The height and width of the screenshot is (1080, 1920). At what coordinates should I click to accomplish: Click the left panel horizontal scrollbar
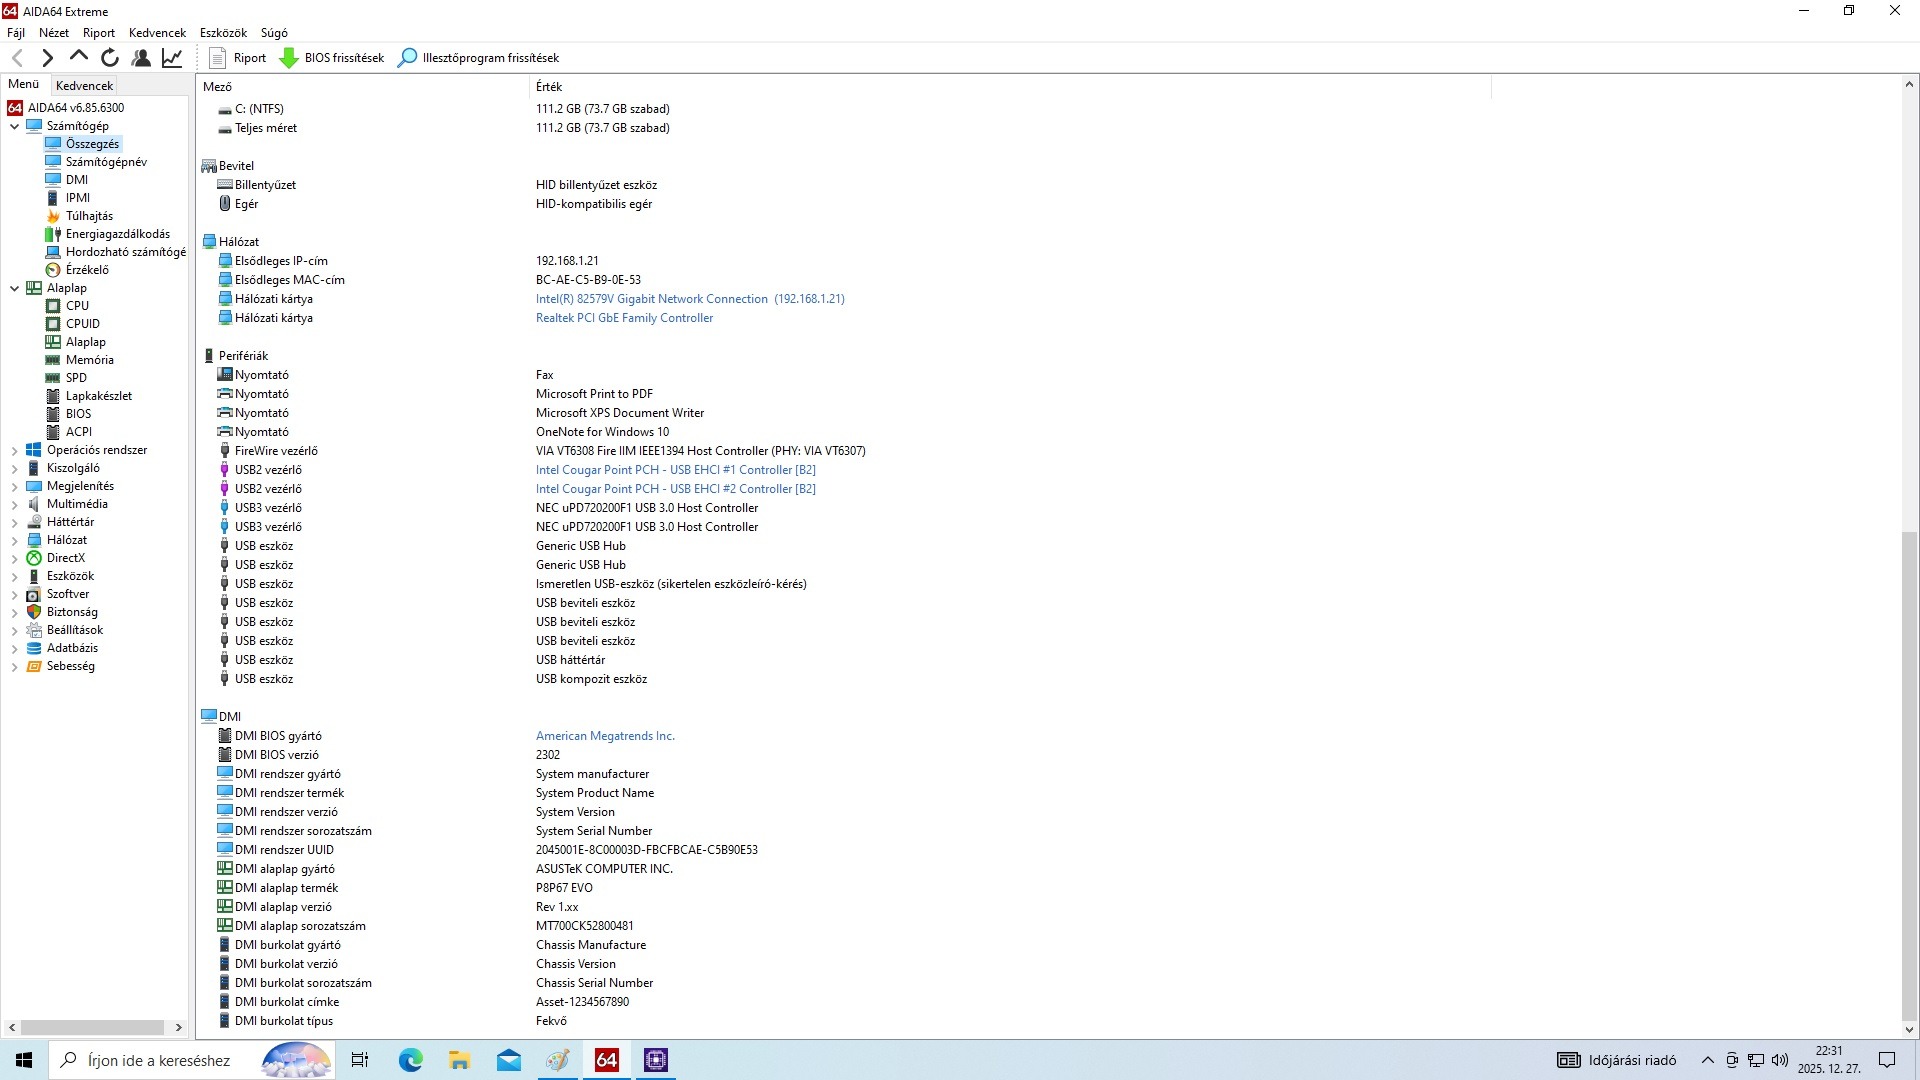point(92,1027)
